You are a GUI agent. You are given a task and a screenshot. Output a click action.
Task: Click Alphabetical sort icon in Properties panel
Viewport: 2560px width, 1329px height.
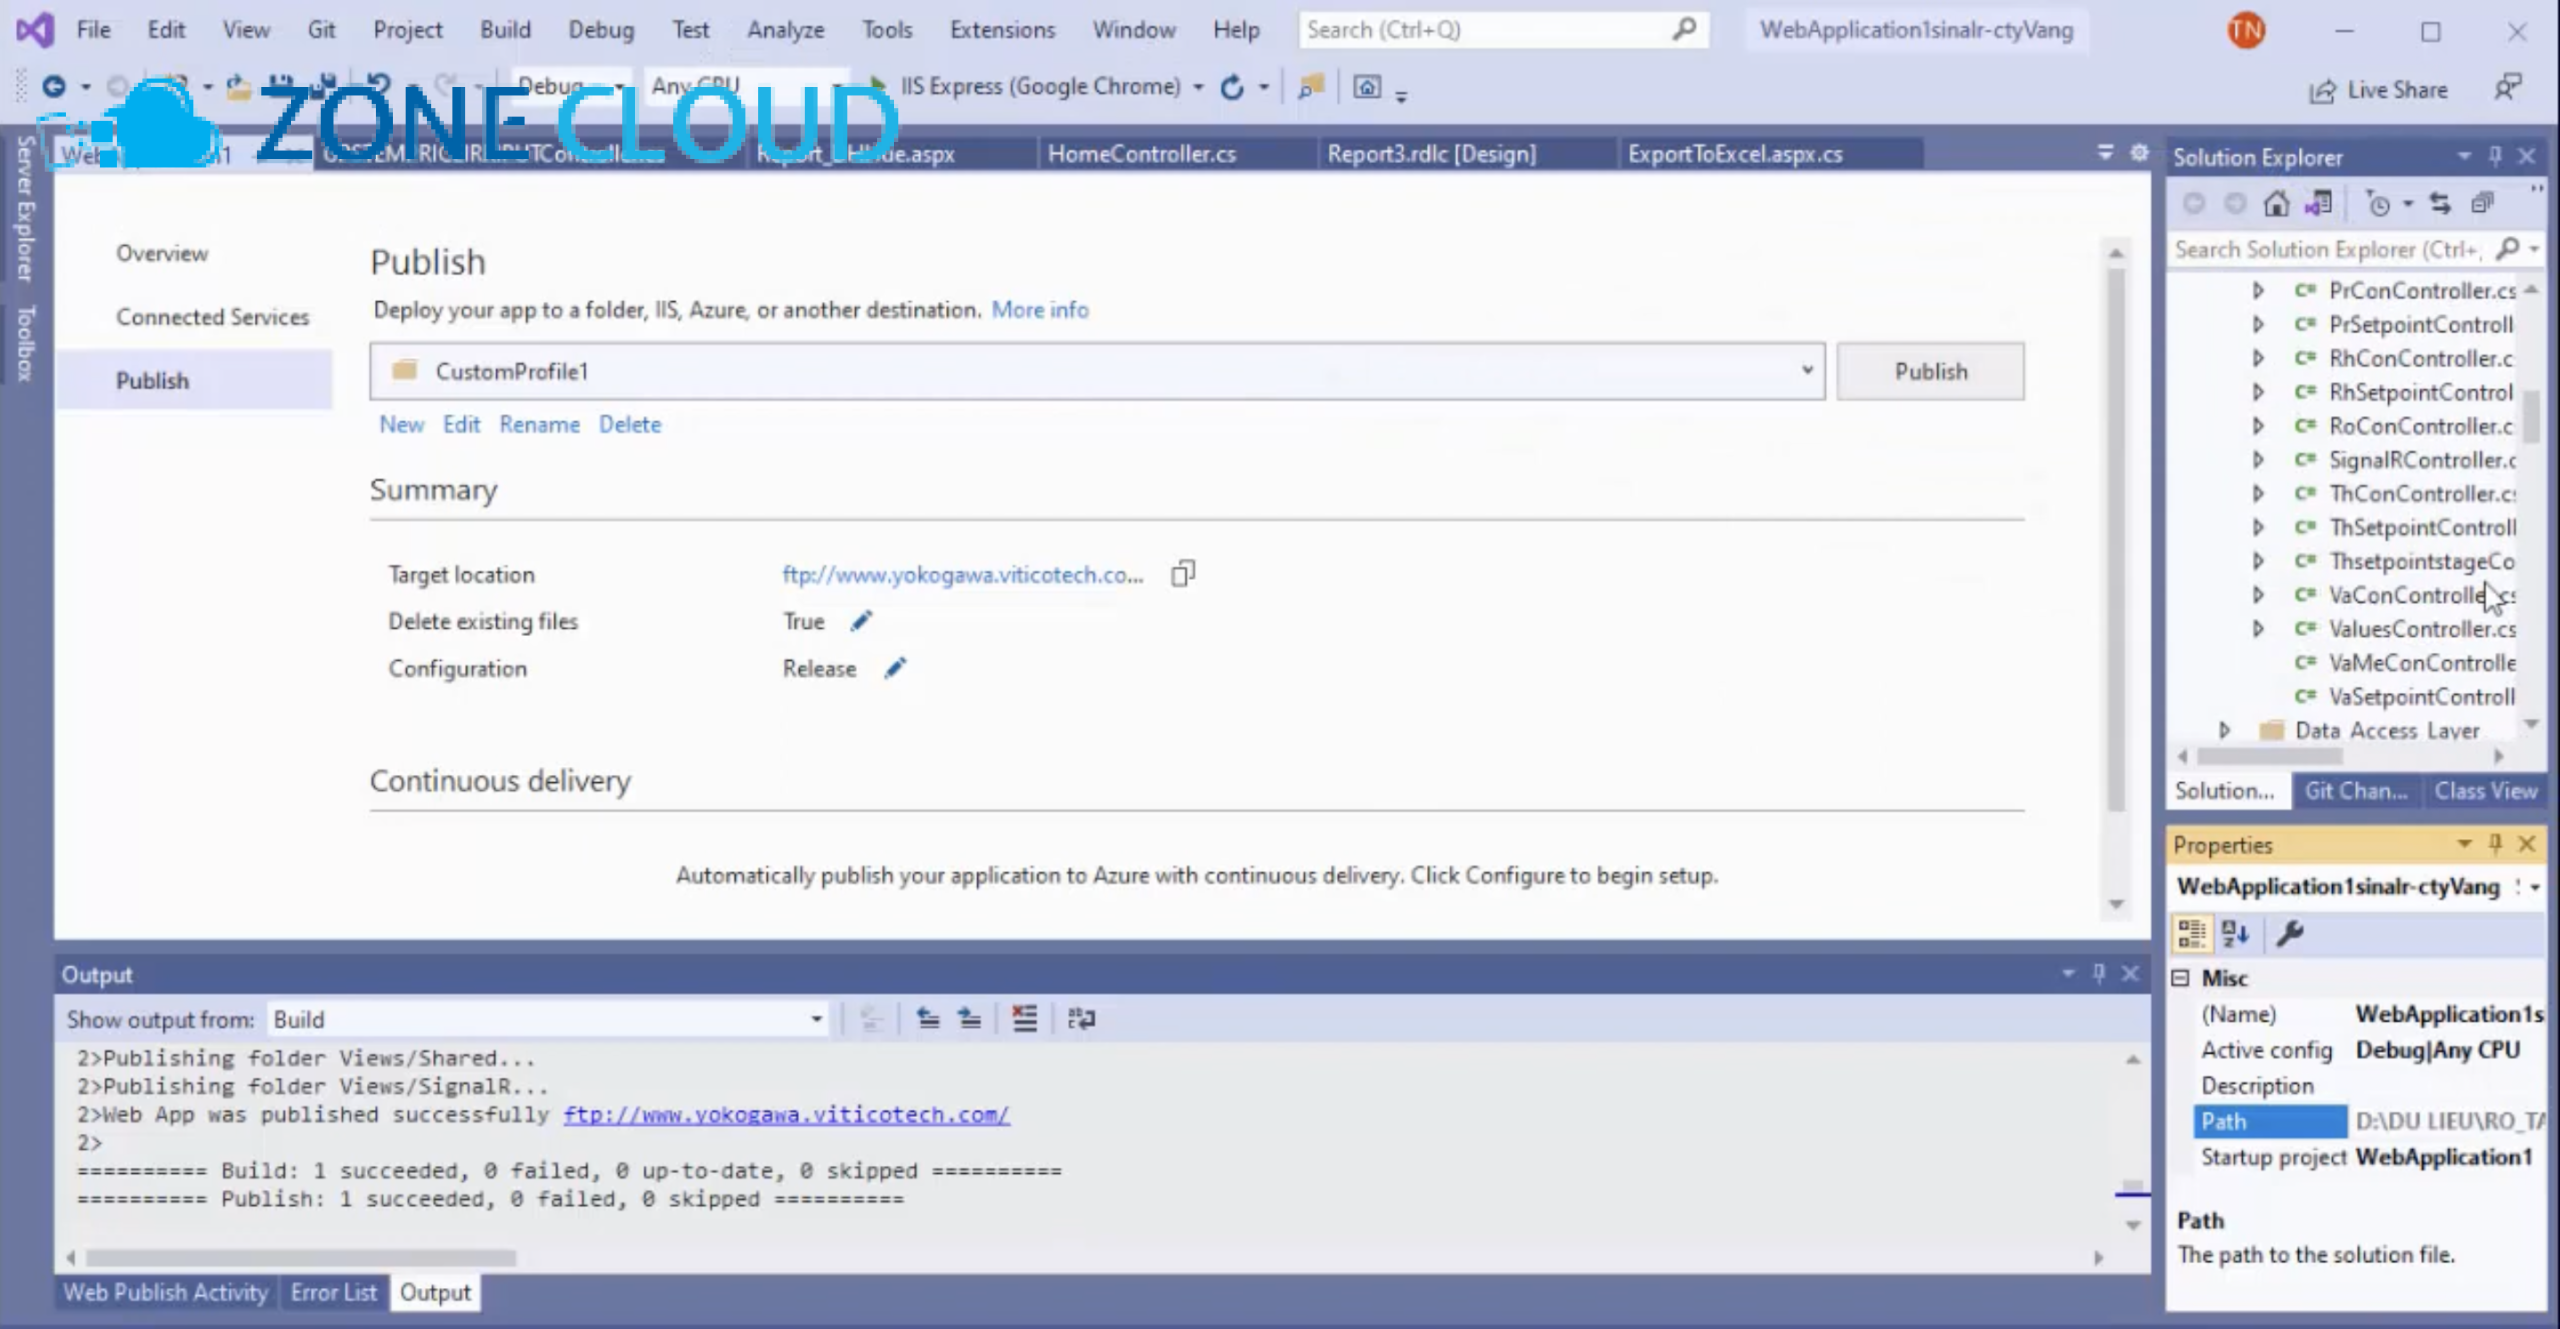pyautogui.click(x=2235, y=934)
